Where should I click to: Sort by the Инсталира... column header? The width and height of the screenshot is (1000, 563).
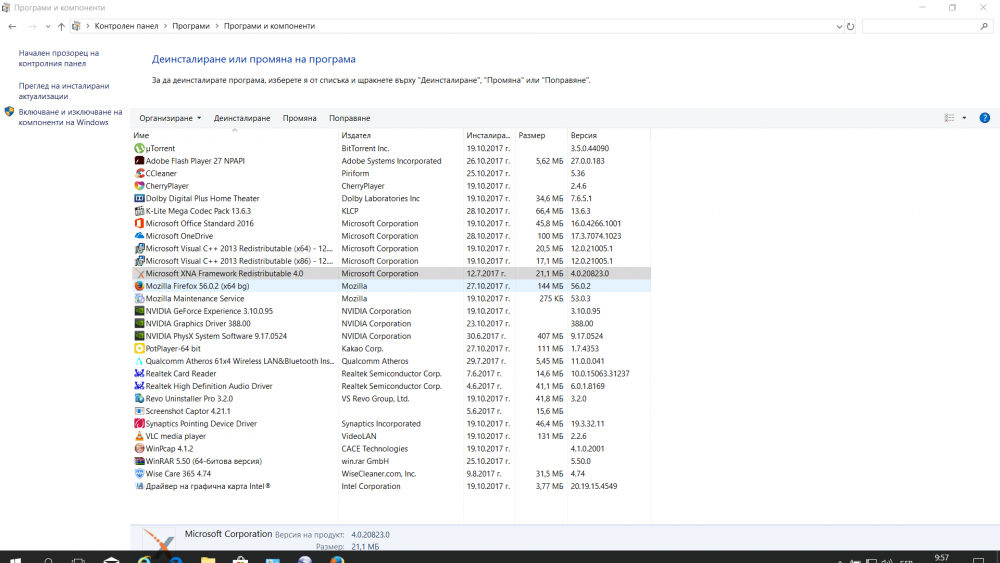489,135
